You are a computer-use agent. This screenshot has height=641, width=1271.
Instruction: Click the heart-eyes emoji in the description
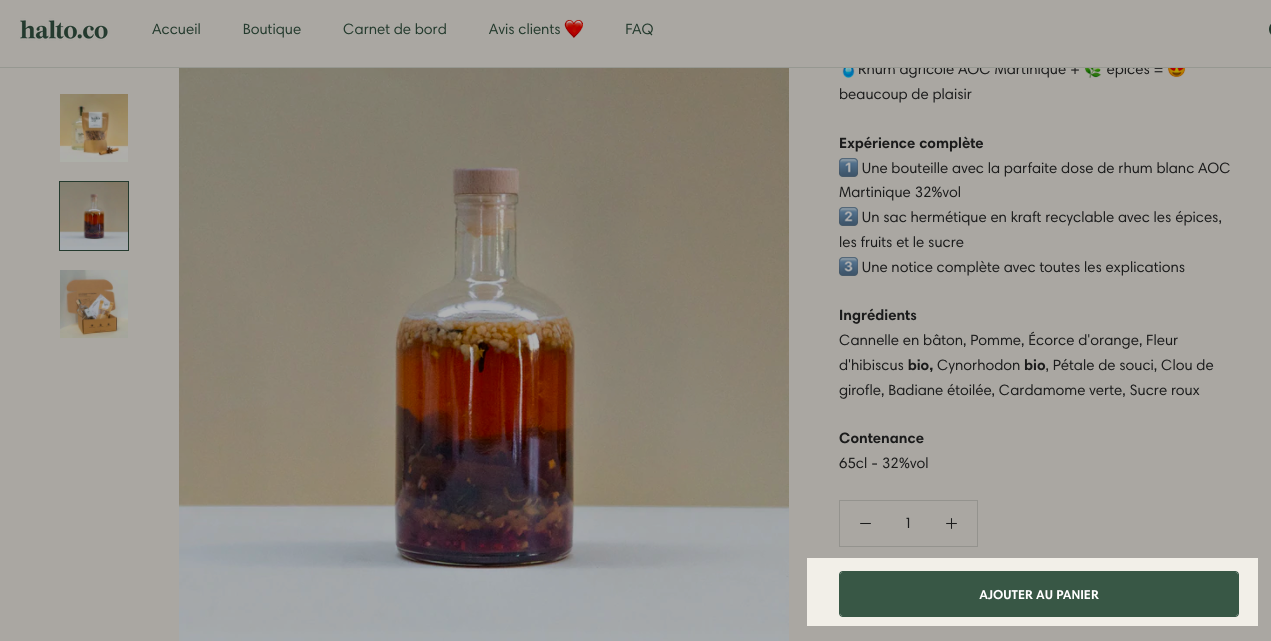(1176, 71)
